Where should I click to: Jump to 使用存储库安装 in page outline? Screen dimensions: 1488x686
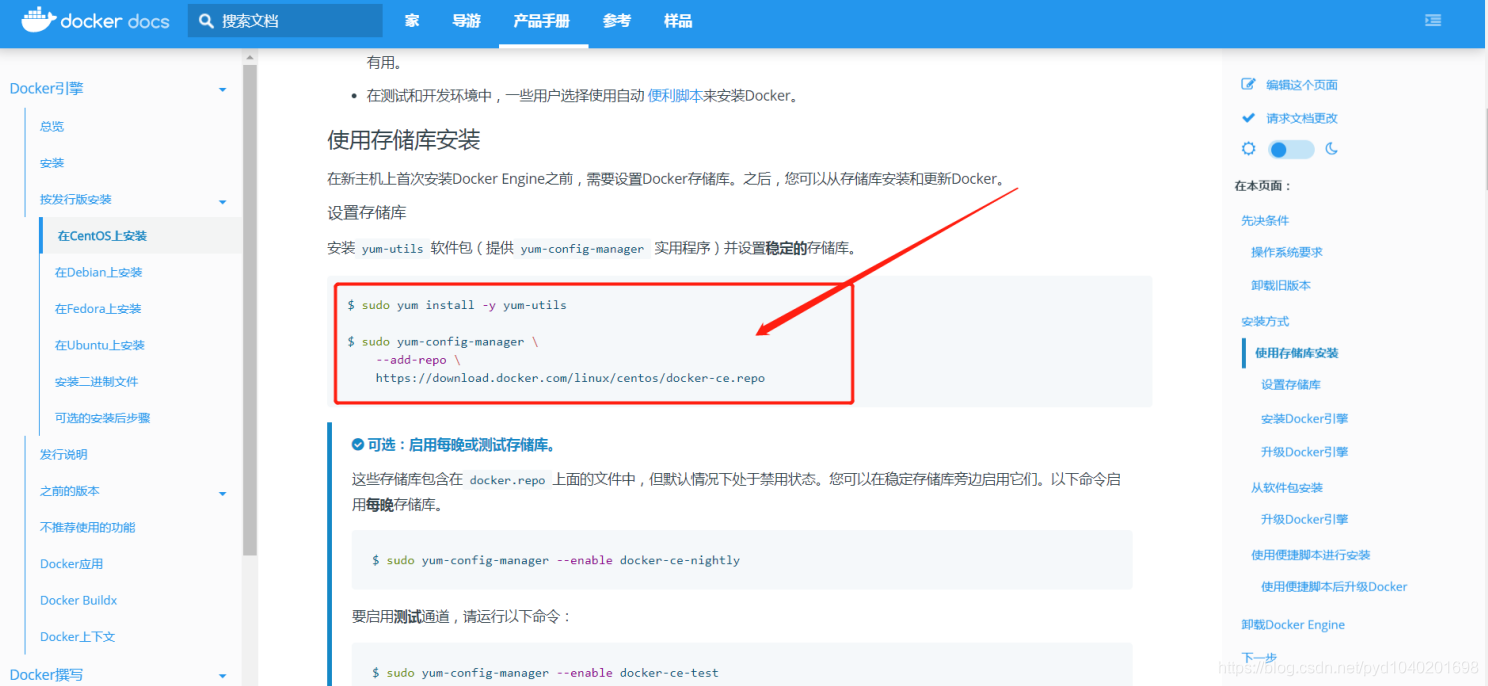[x=1297, y=353]
